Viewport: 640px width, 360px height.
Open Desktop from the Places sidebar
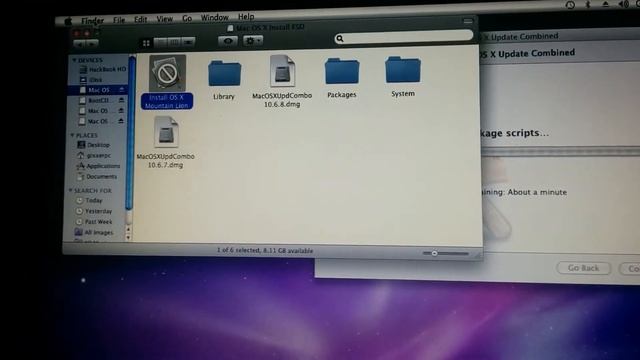tap(93, 145)
